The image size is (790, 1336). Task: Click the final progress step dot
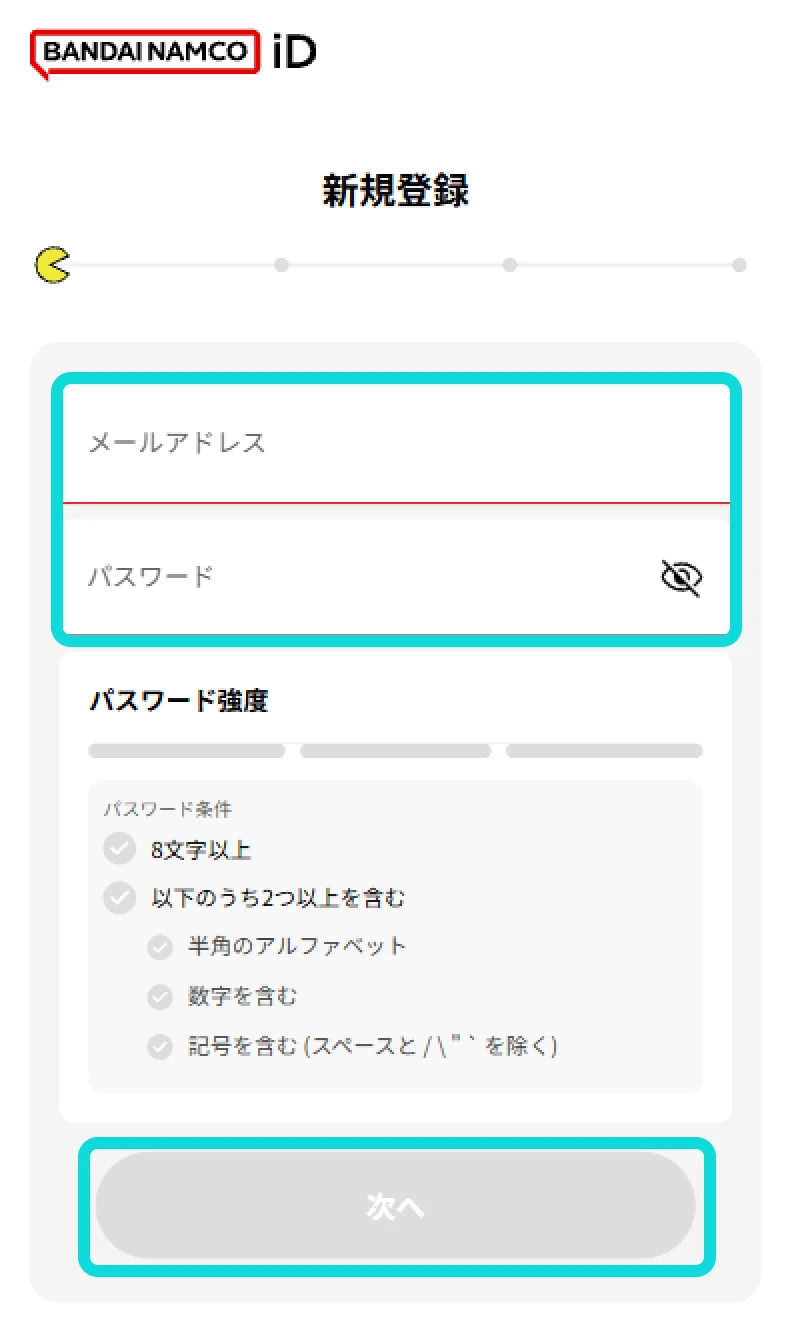point(738,265)
